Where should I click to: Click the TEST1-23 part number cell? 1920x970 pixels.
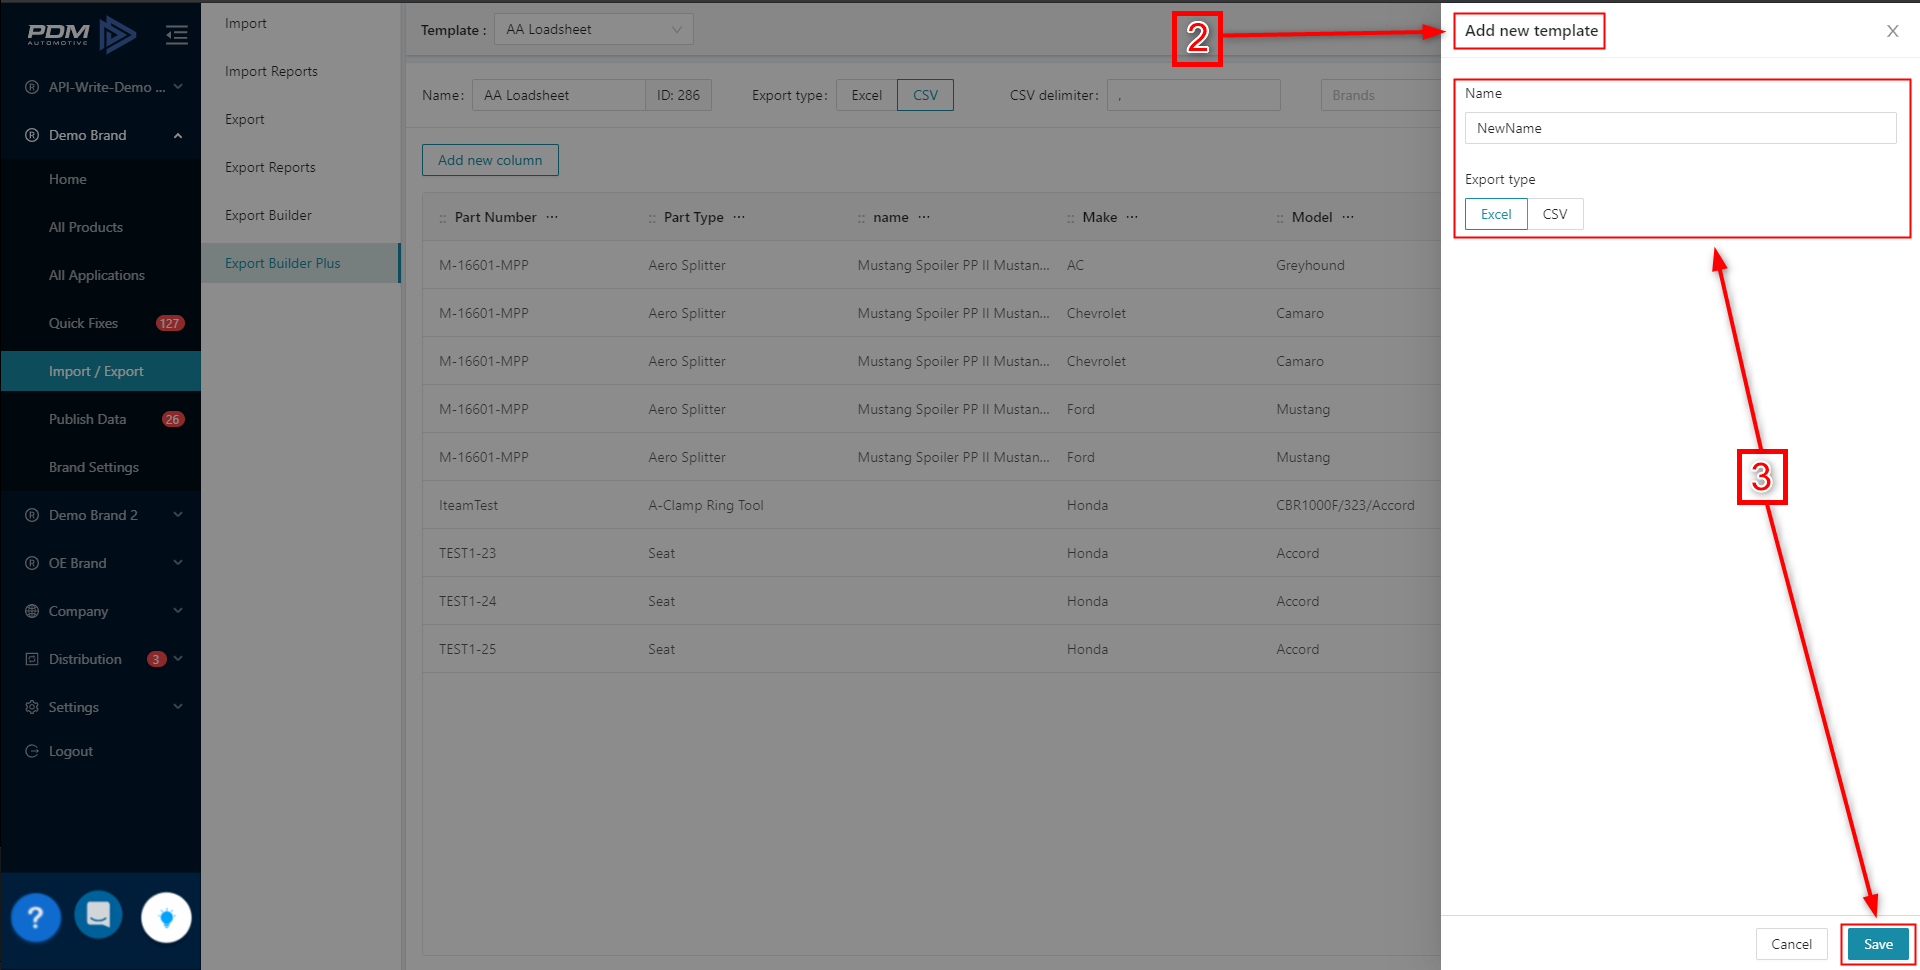coord(467,553)
